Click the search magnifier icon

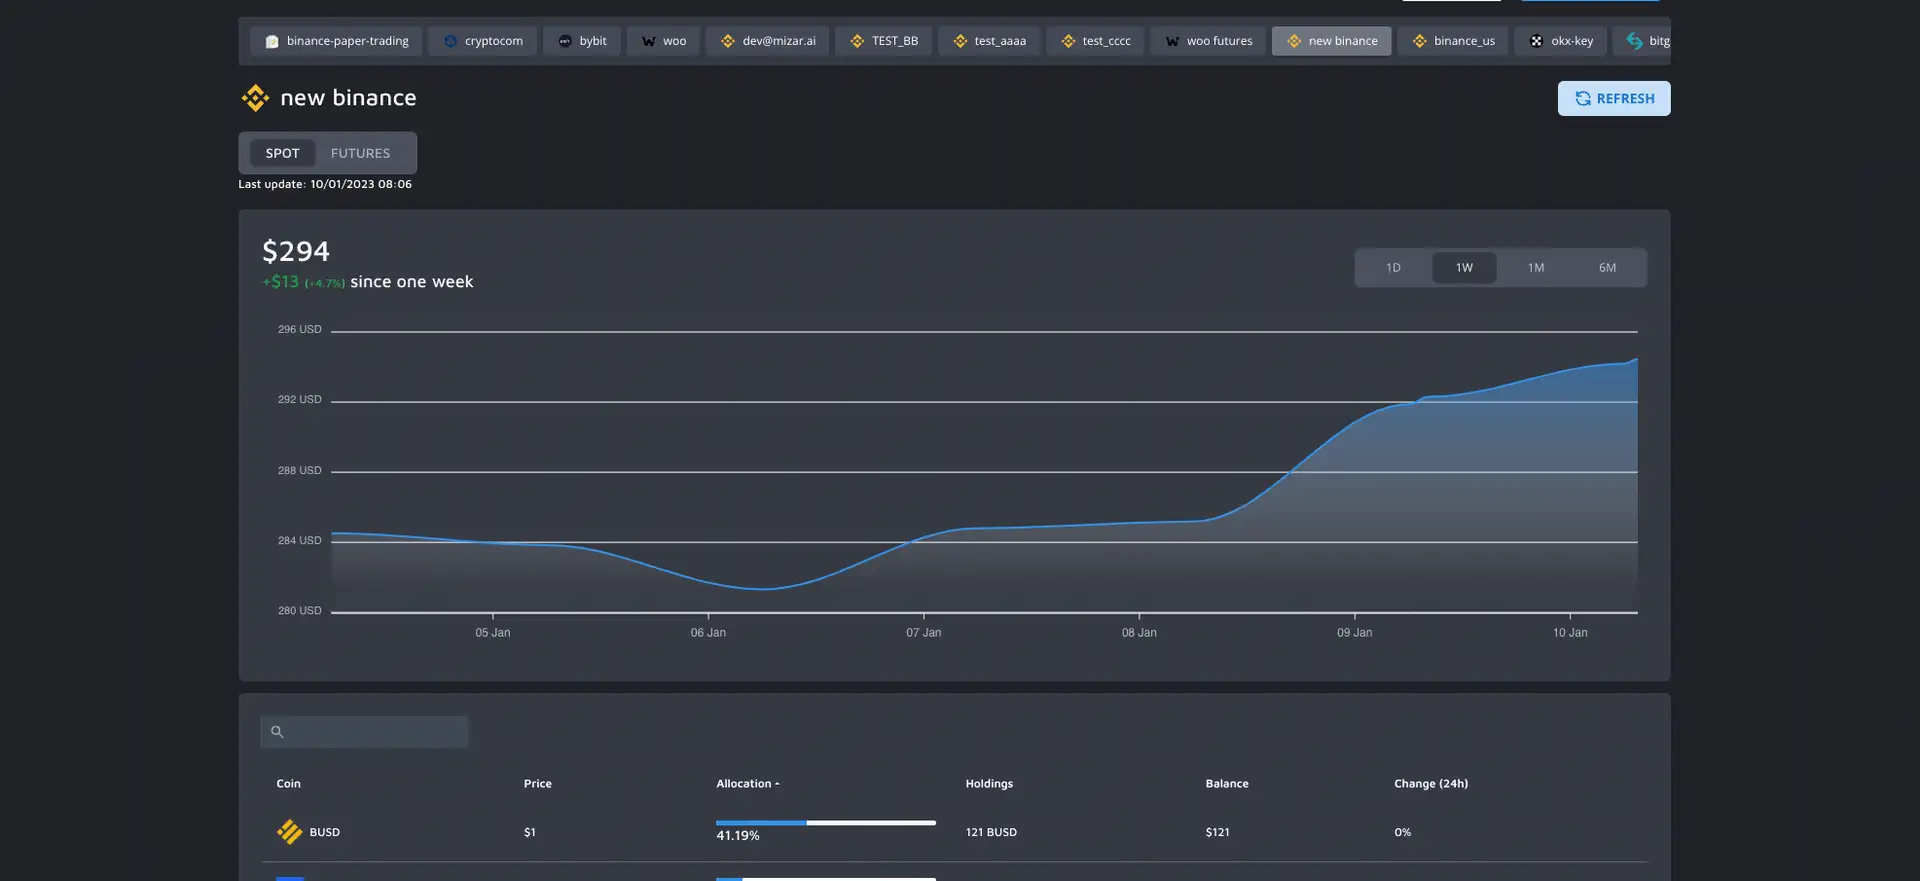277,732
